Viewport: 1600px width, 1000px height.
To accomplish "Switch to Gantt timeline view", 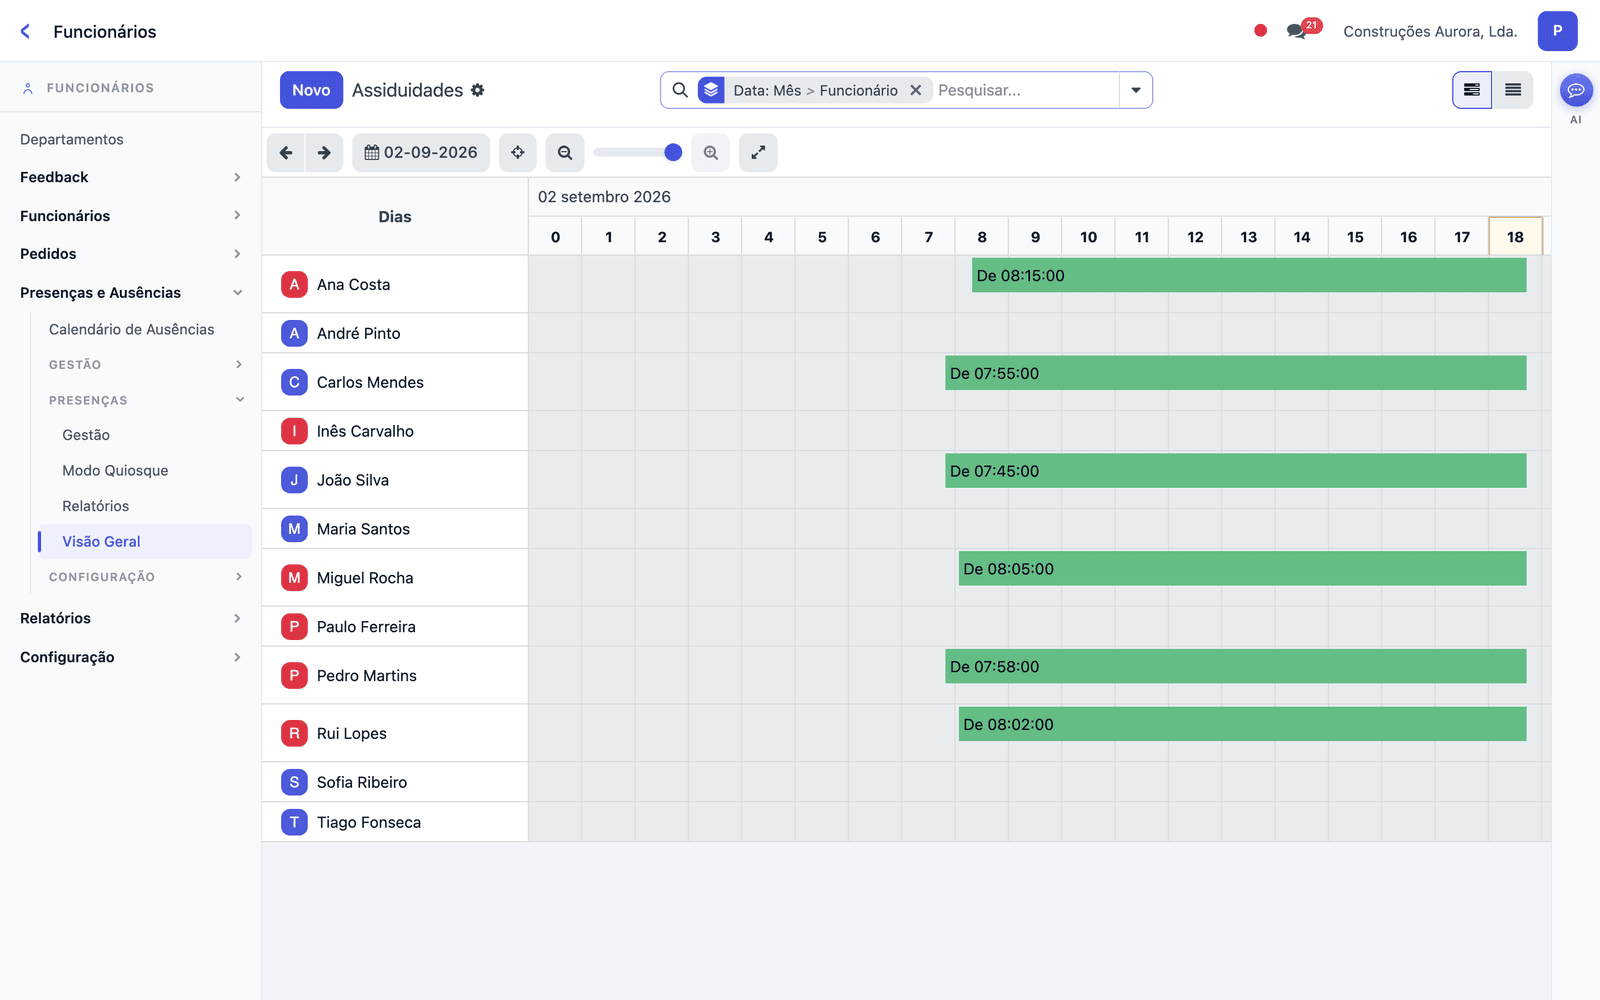I will pyautogui.click(x=1472, y=90).
